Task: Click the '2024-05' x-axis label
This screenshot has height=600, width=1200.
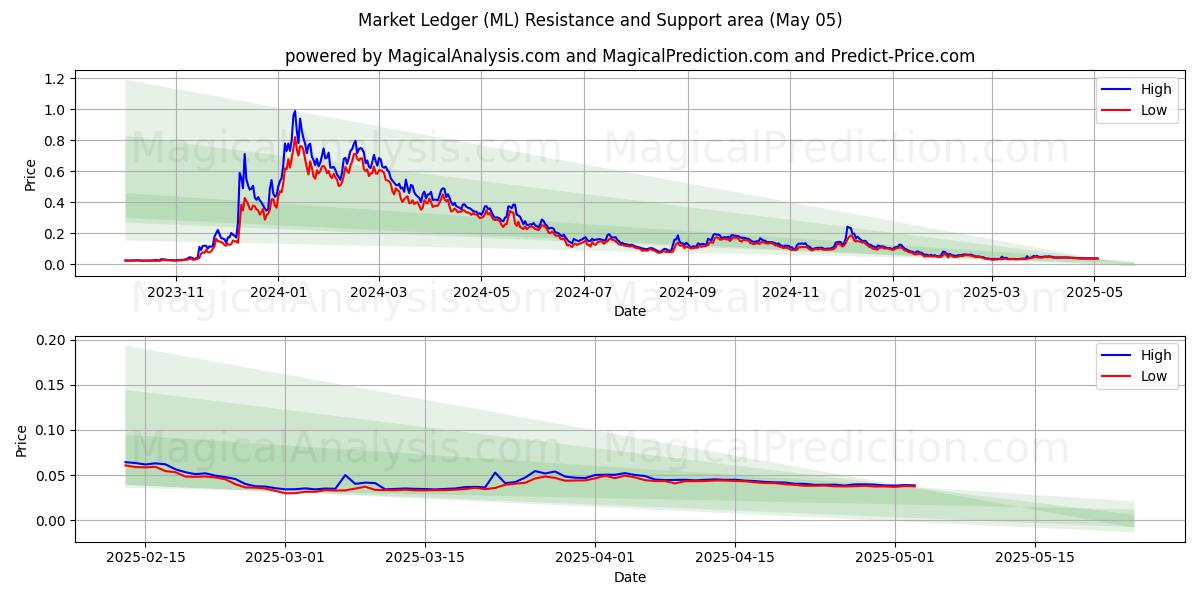Action: click(x=481, y=292)
